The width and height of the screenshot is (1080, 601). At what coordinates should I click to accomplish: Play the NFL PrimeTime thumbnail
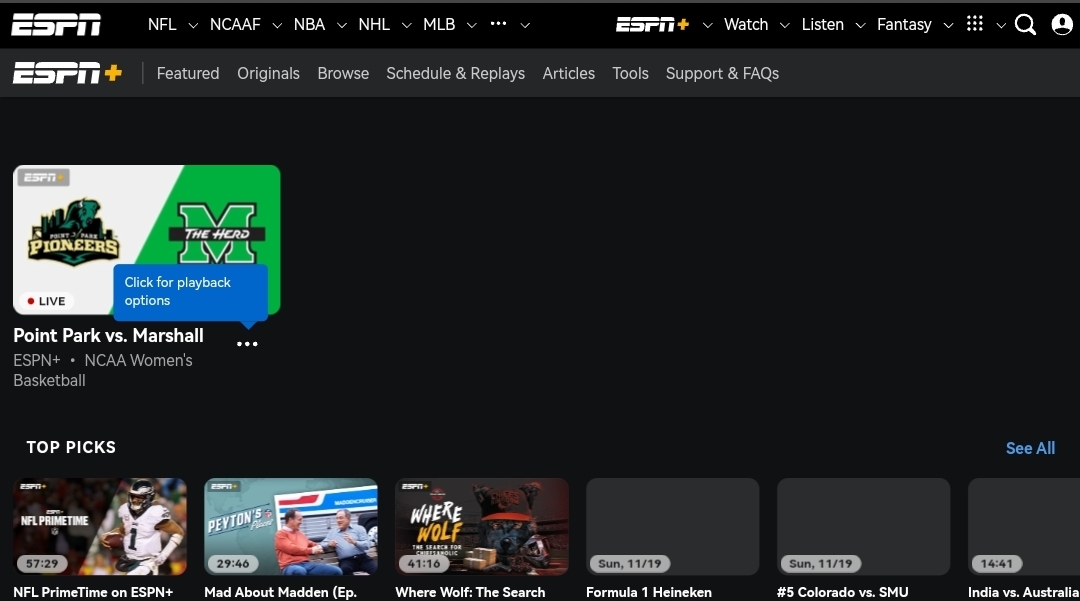point(100,527)
